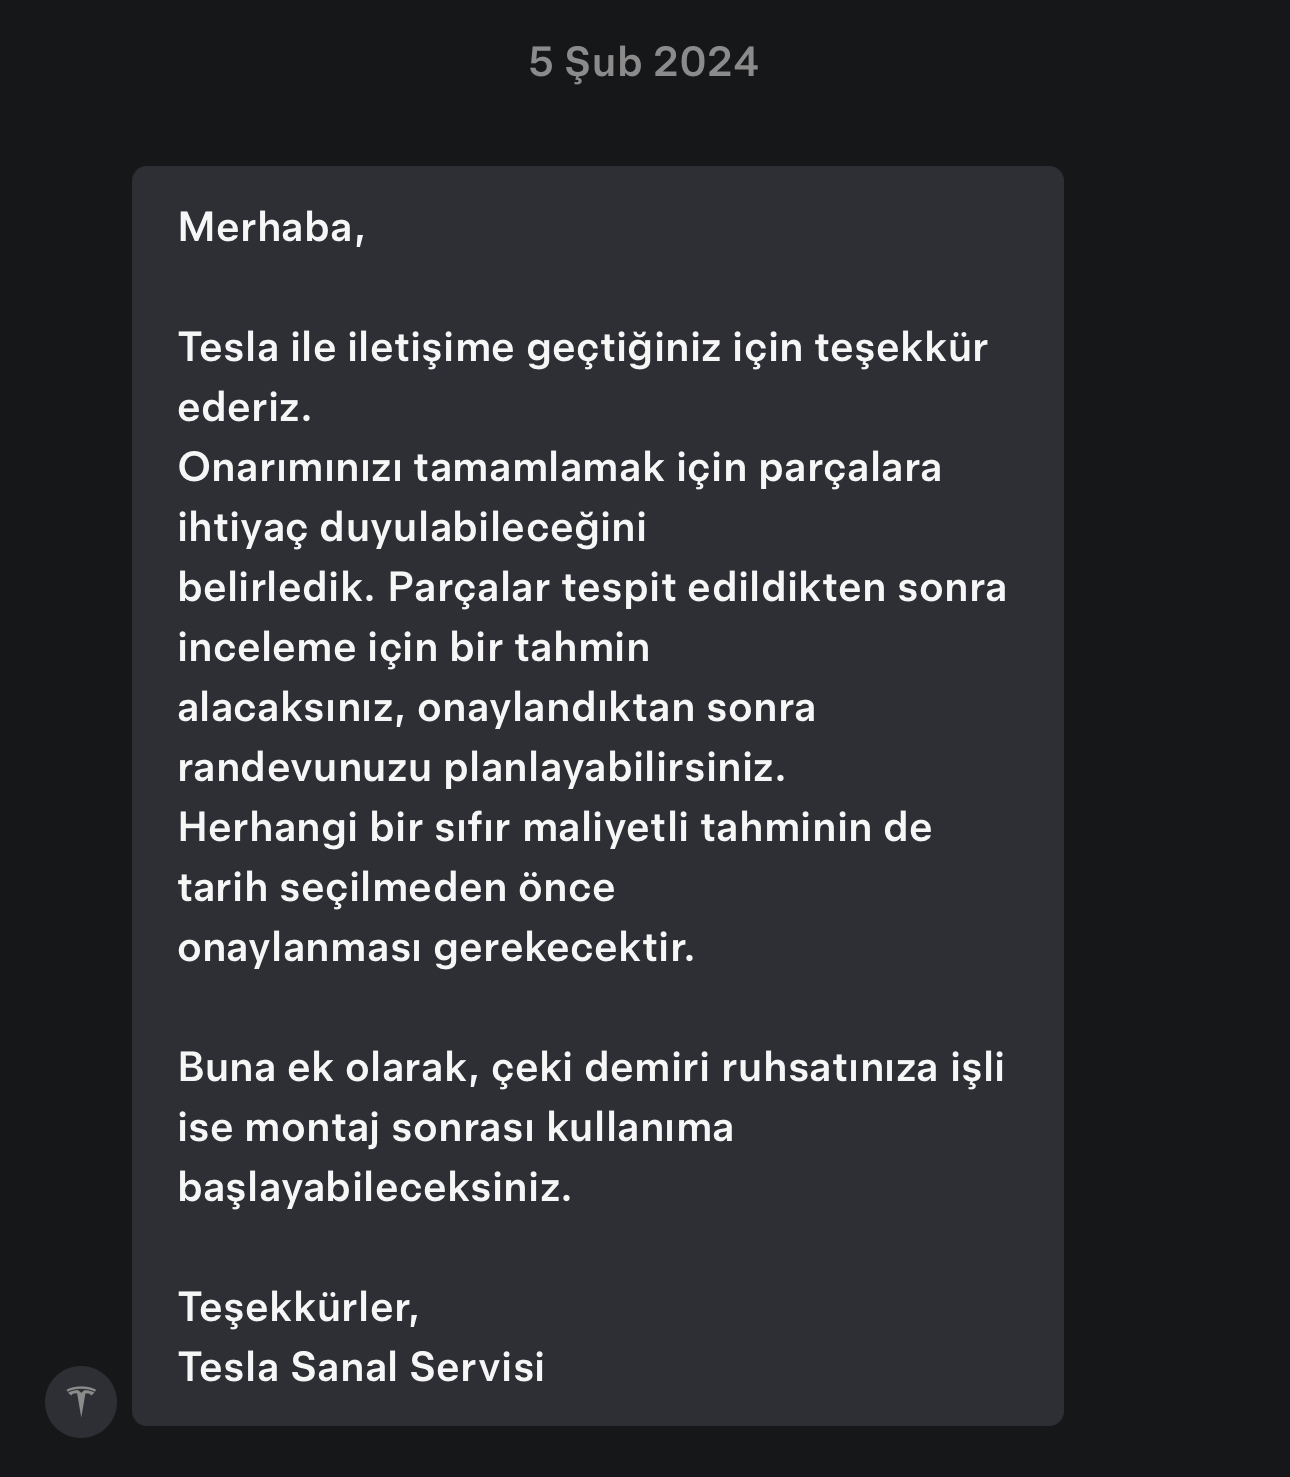Tap the Merhaba greeting line
The height and width of the screenshot is (1477, 1290).
[x=271, y=228]
